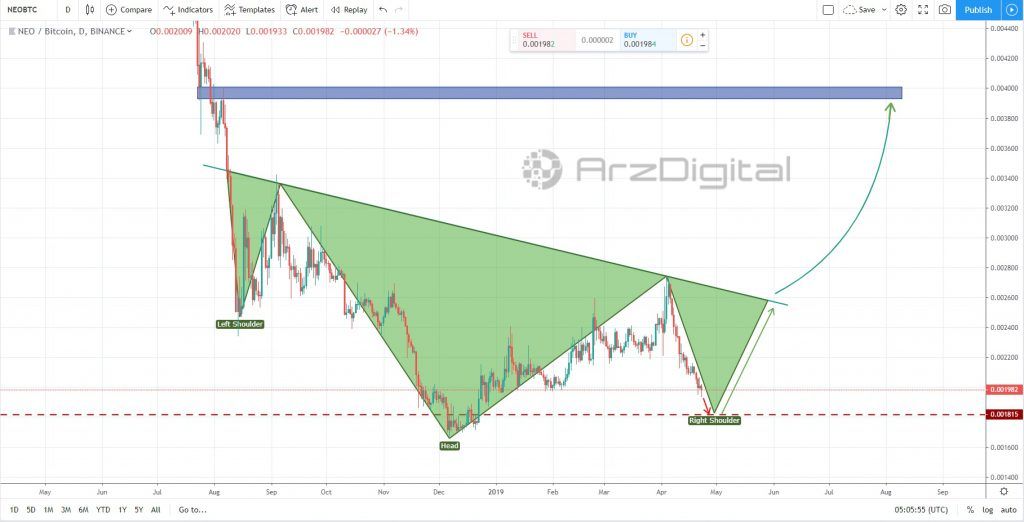Click the Compare symbol plus icon
Screen dimensions: 1024x522
[x=111, y=10]
